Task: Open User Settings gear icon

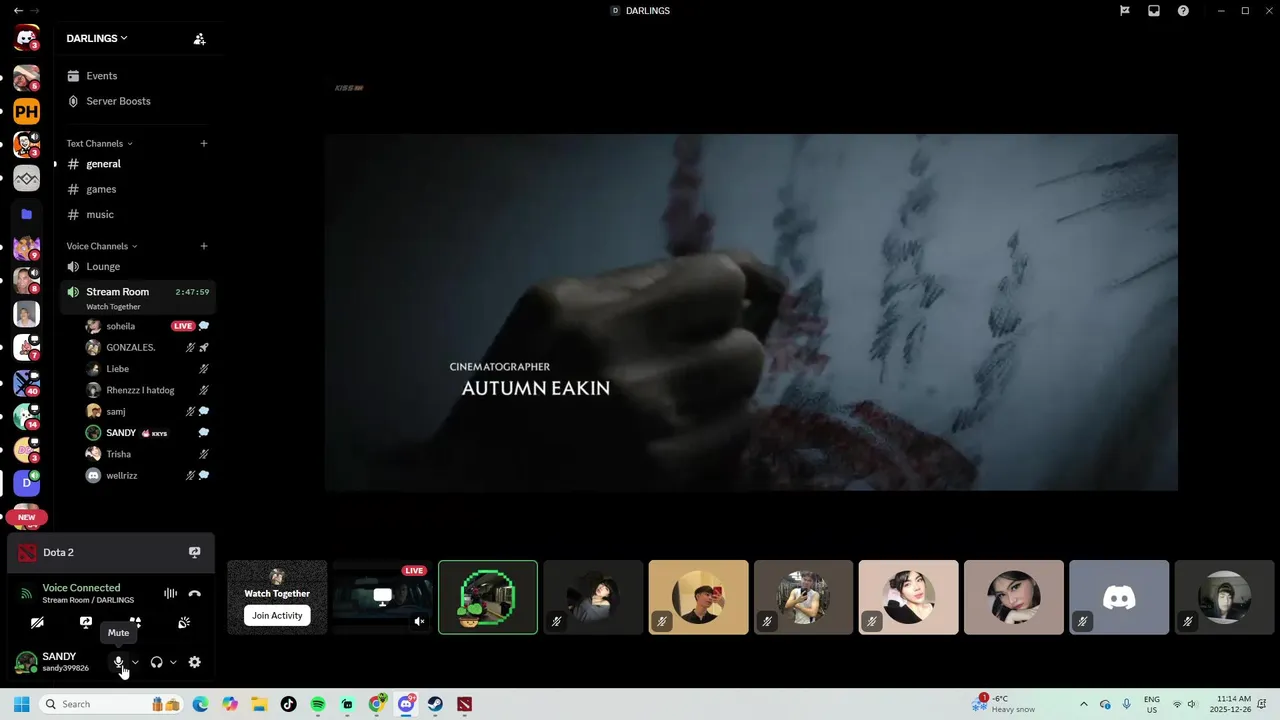Action: pyautogui.click(x=195, y=662)
